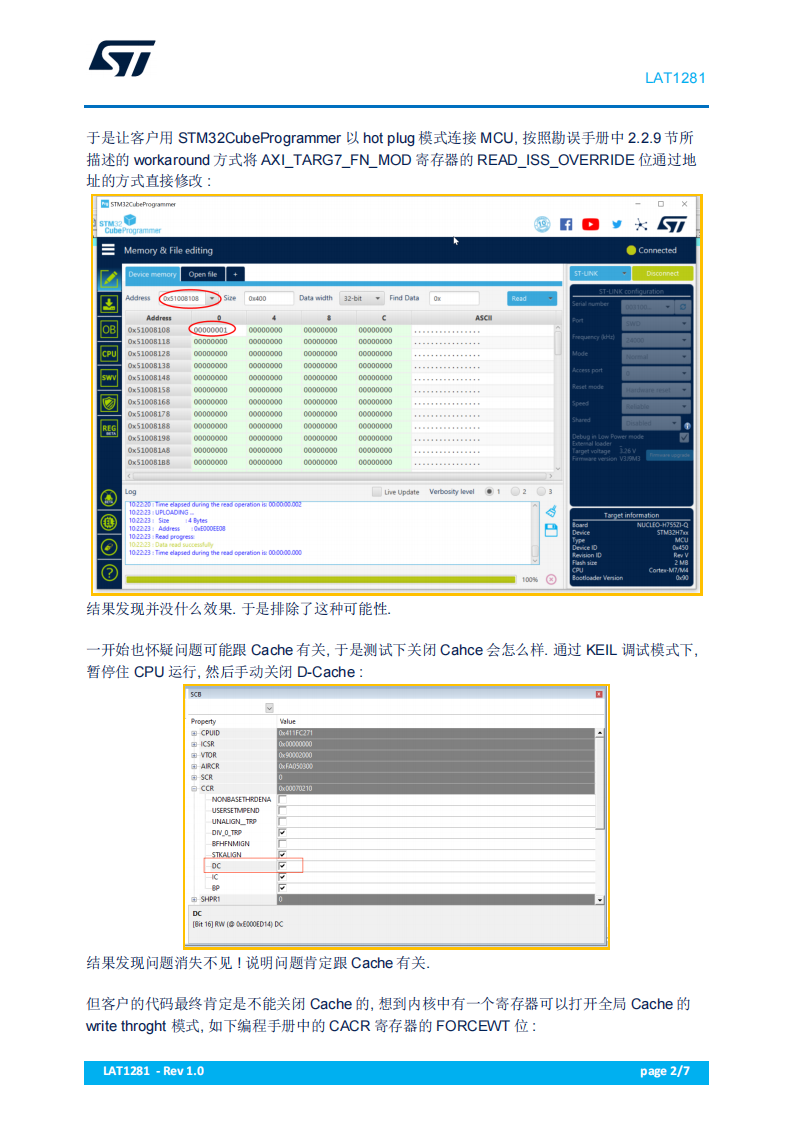Click the Firmware upgrade button
Image resolution: width=793 pixels, height=1122 pixels.
[669, 455]
